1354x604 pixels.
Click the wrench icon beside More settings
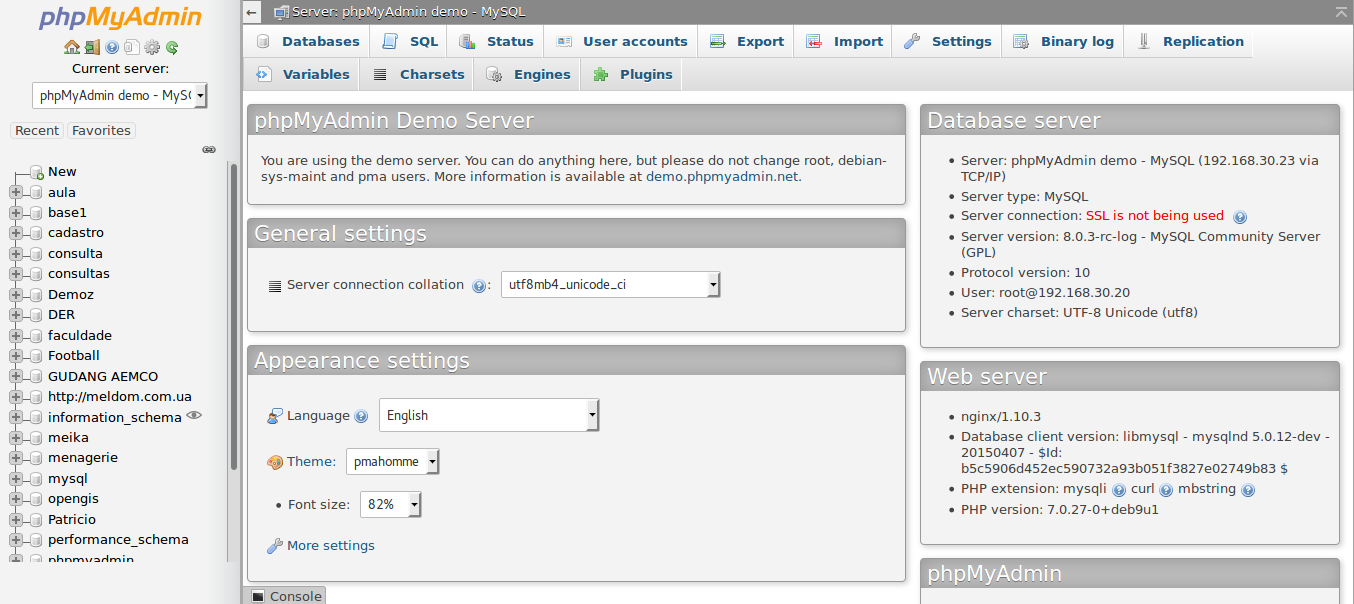[275, 546]
